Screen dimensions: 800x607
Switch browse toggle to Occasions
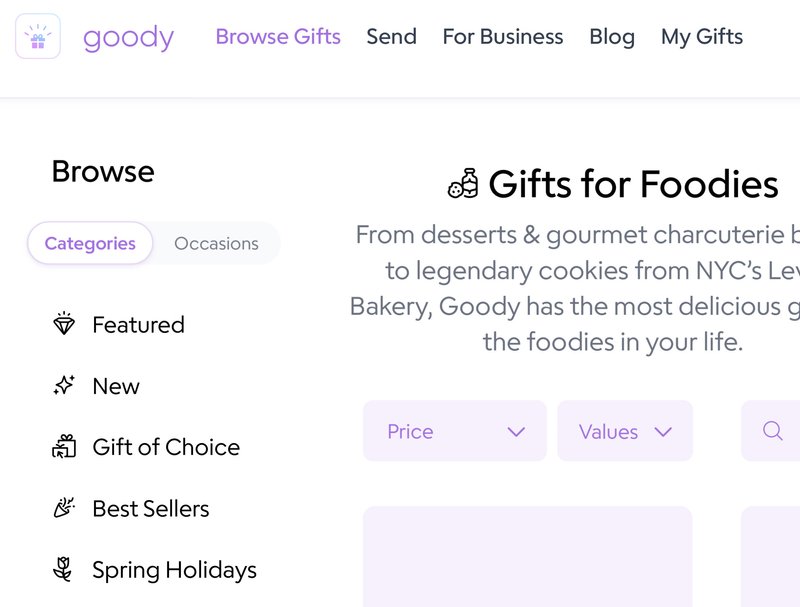click(x=216, y=243)
